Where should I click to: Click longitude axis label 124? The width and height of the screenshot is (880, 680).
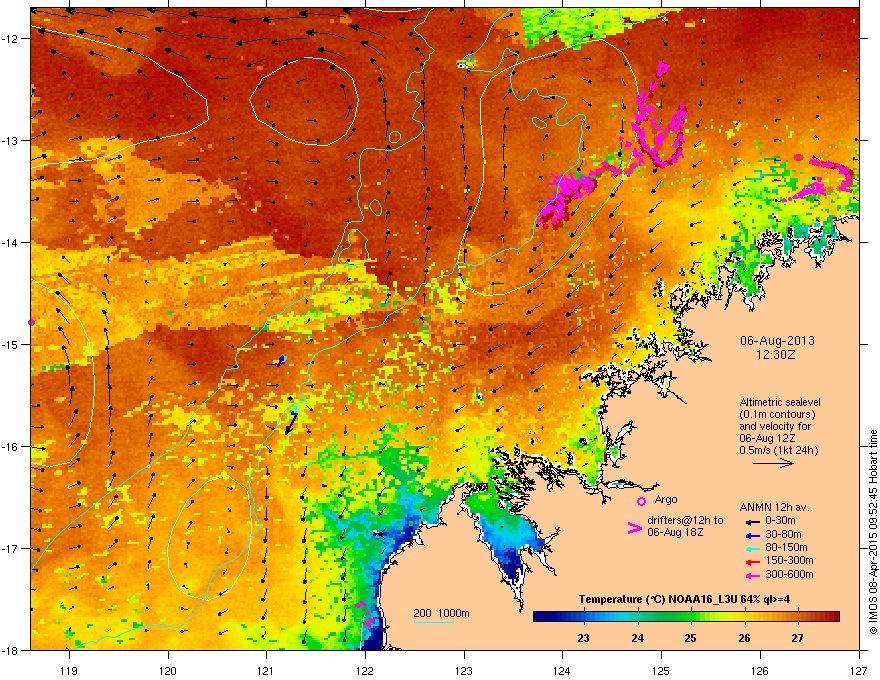(x=562, y=670)
